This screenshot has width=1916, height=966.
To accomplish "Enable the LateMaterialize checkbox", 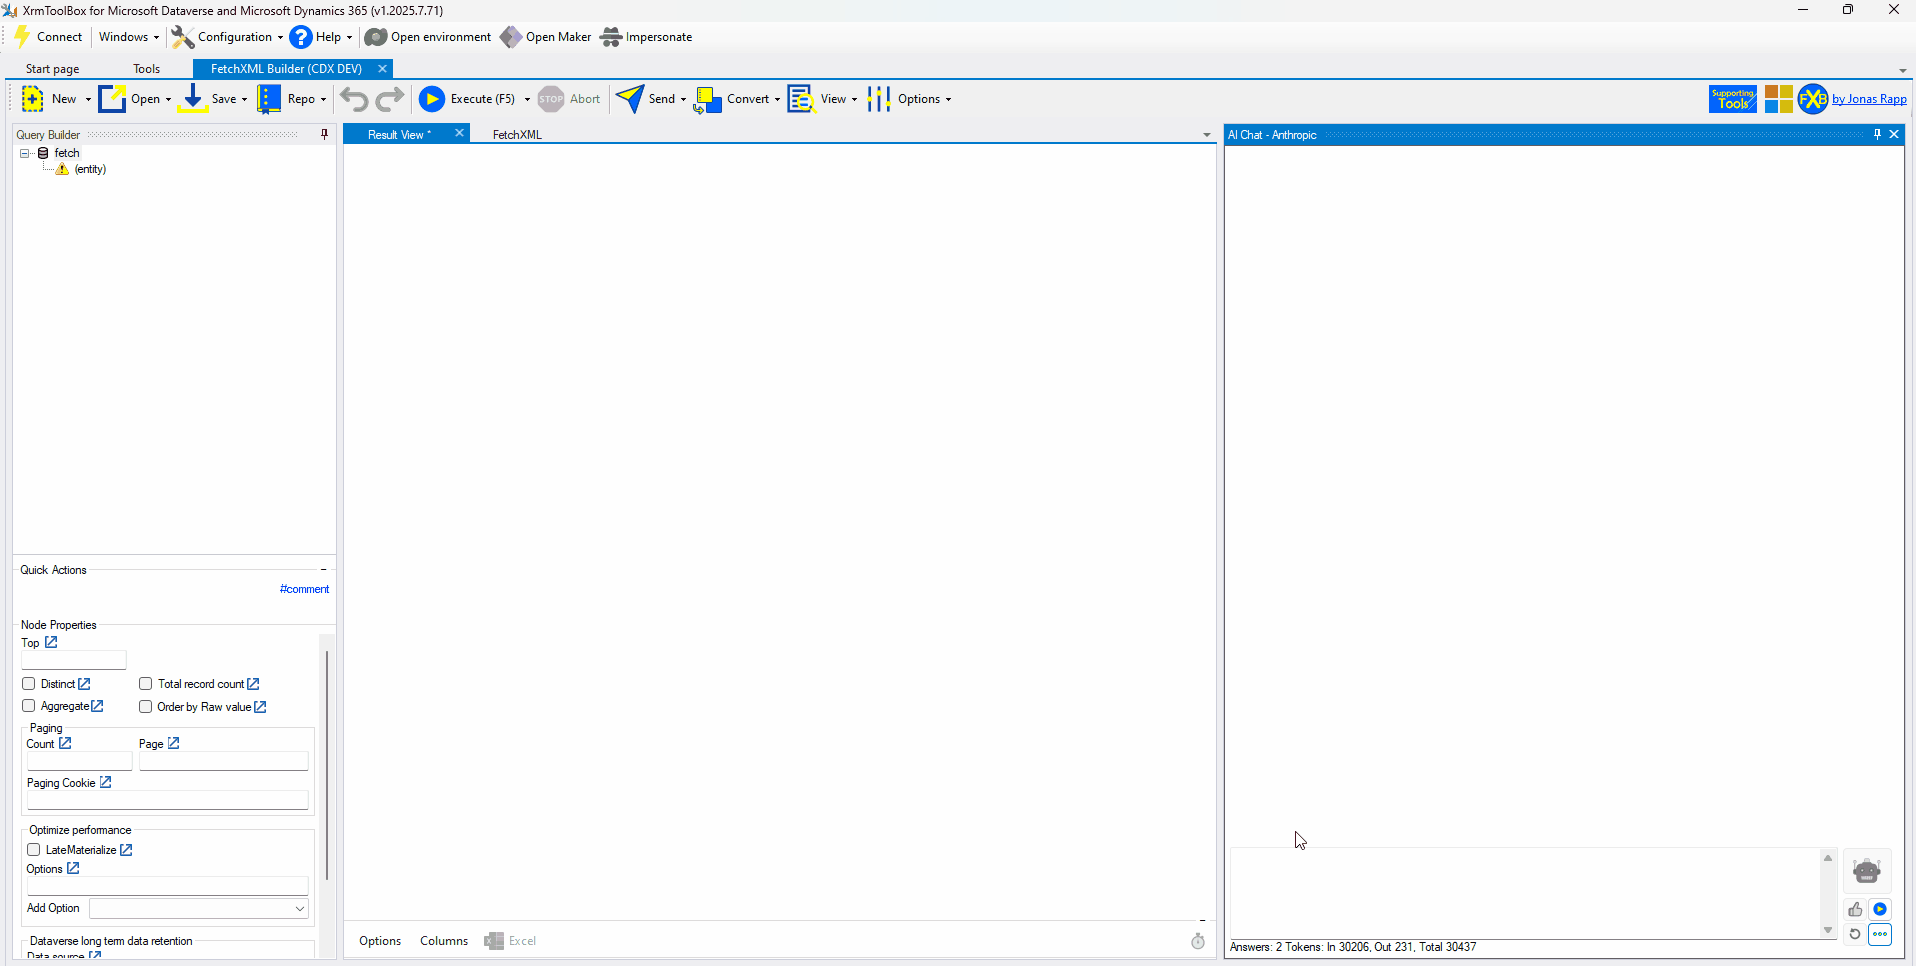I will [34, 850].
